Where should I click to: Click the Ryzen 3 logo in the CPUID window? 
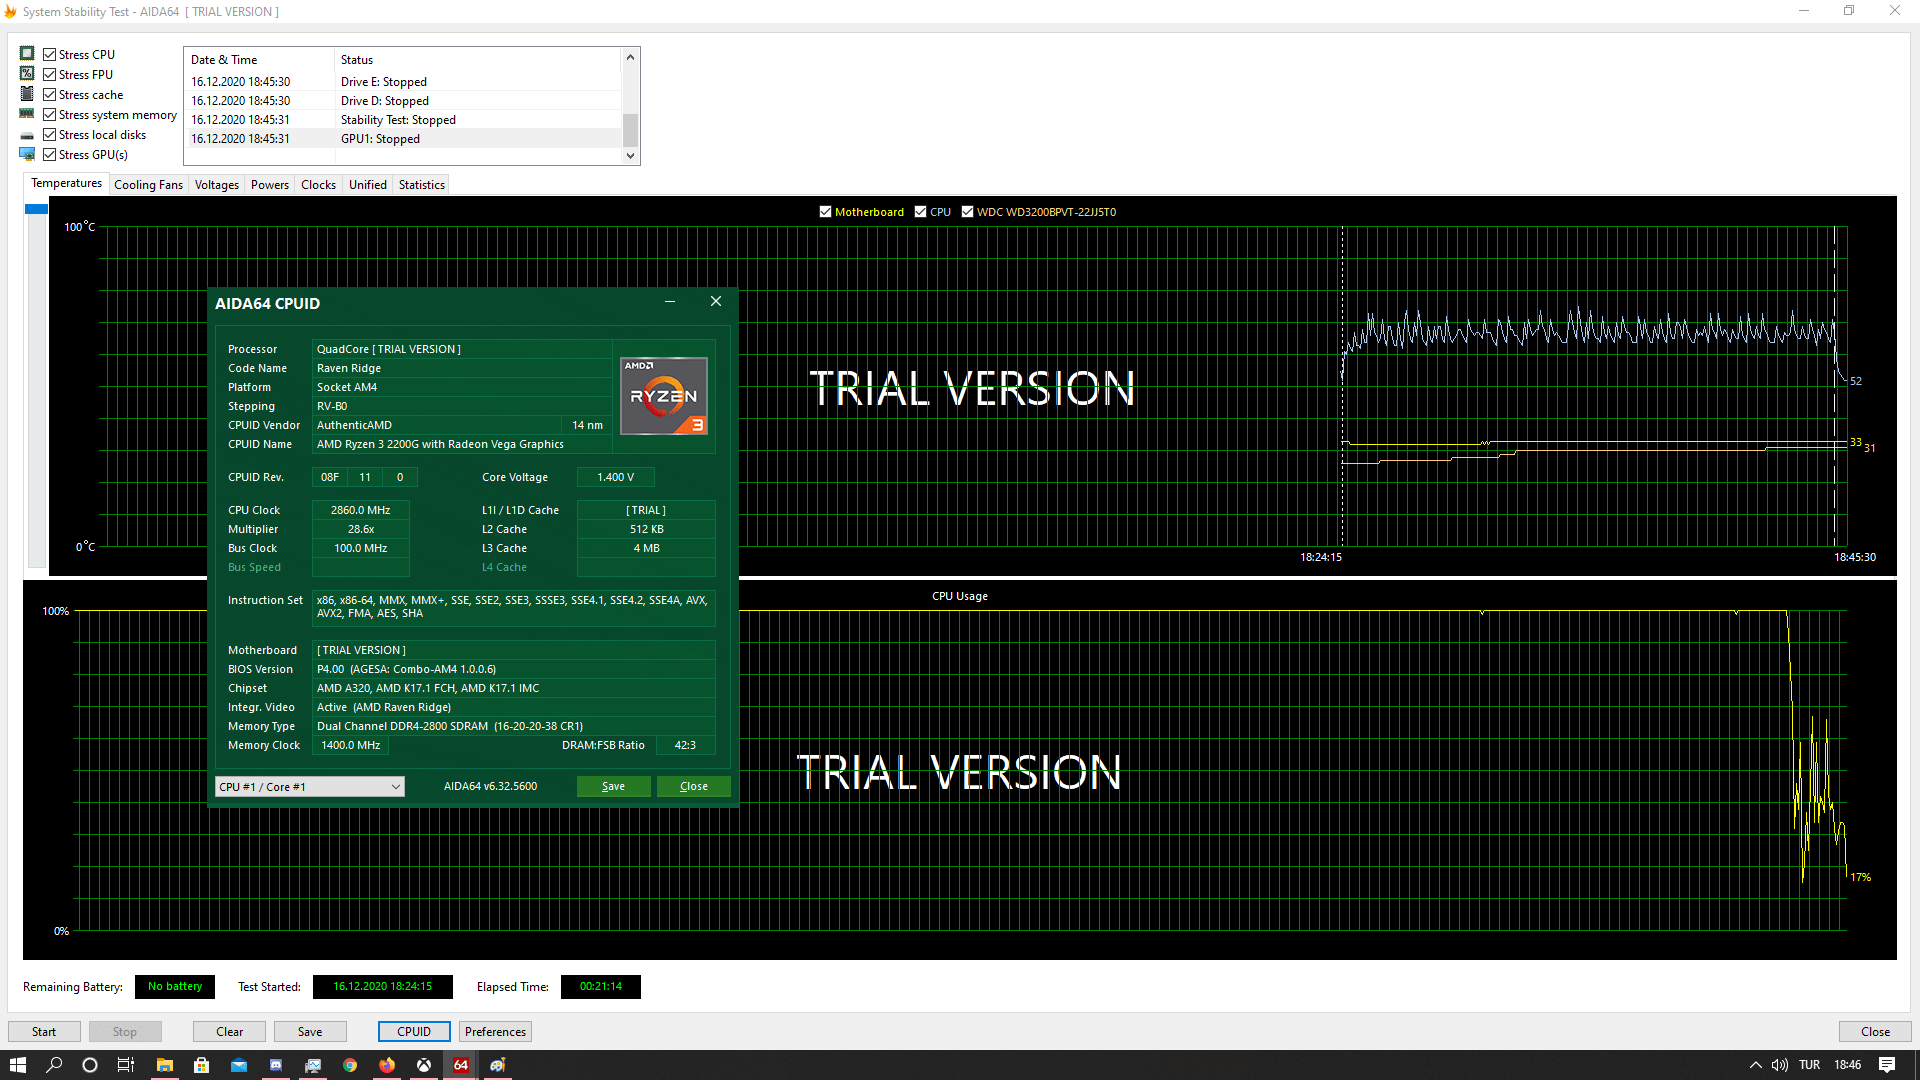[x=664, y=396]
